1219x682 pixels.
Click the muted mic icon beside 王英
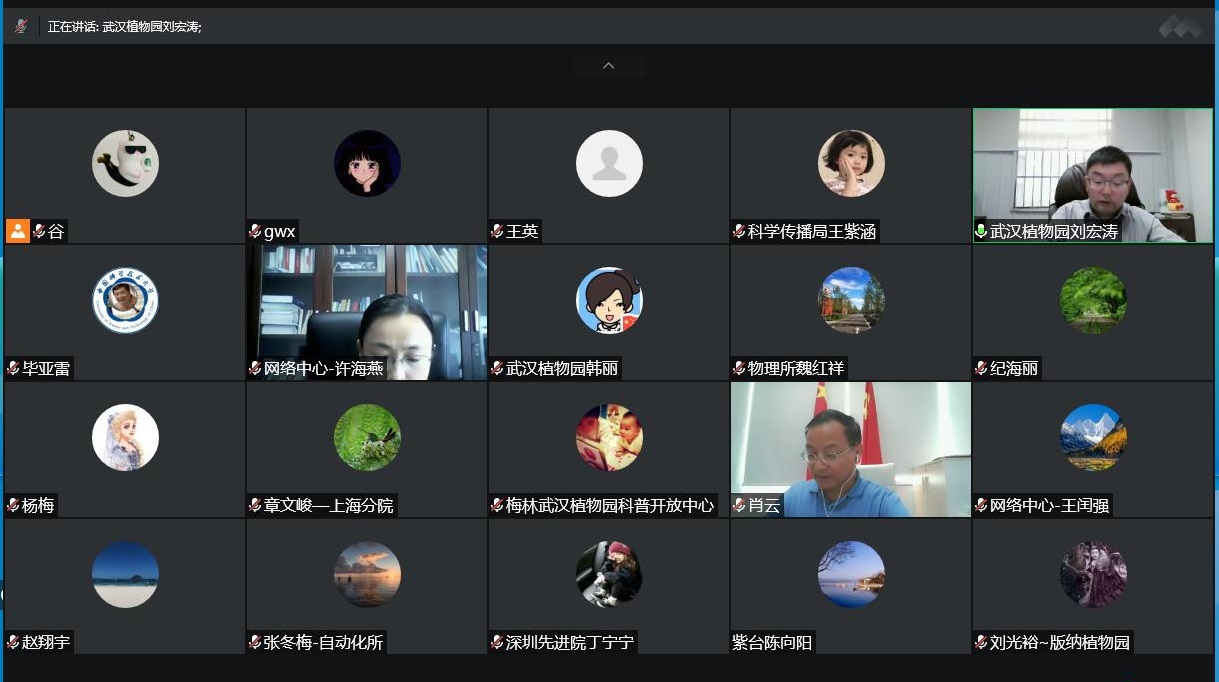tap(497, 232)
